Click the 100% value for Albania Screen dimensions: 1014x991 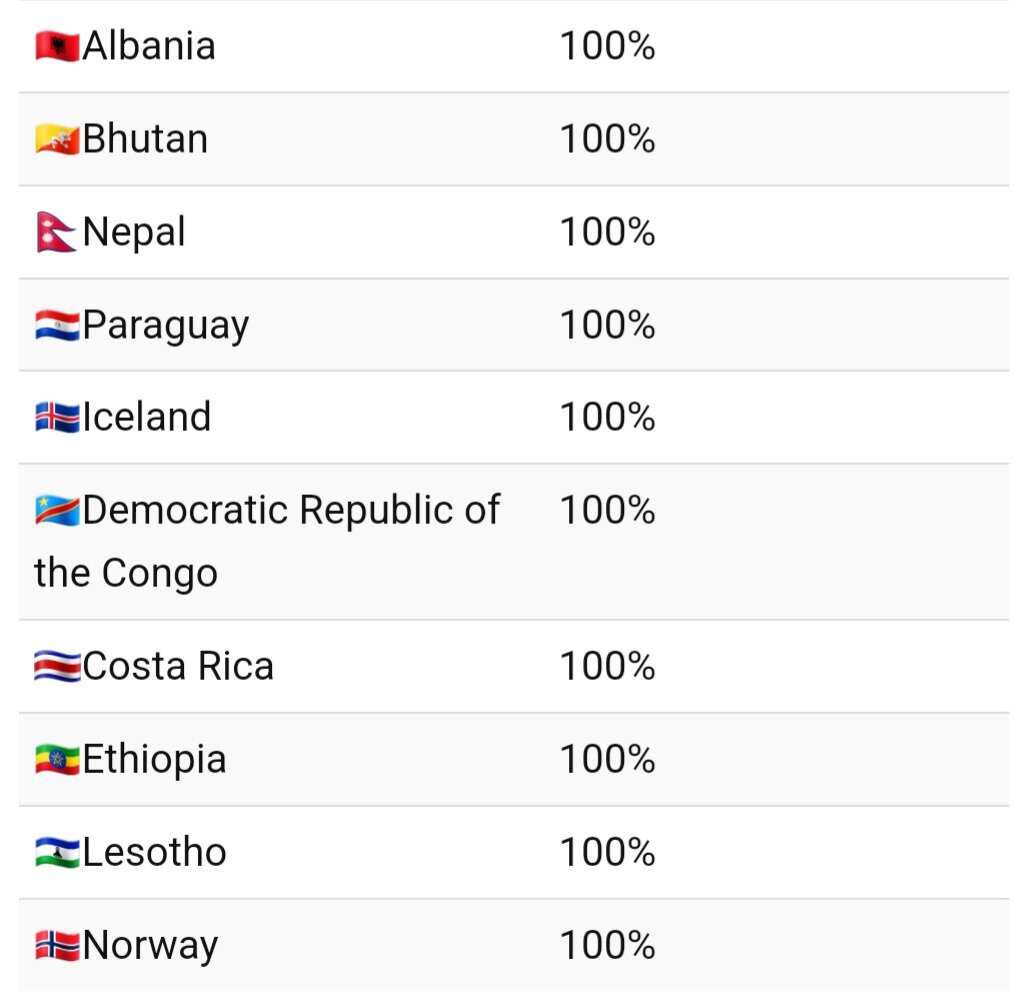(607, 46)
